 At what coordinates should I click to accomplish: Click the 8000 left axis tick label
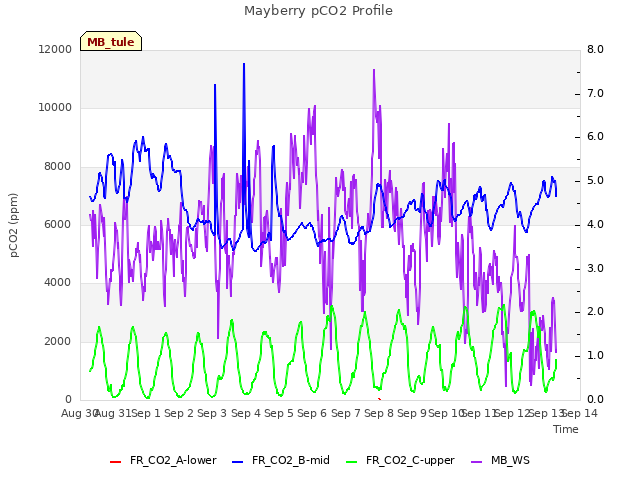point(58,167)
